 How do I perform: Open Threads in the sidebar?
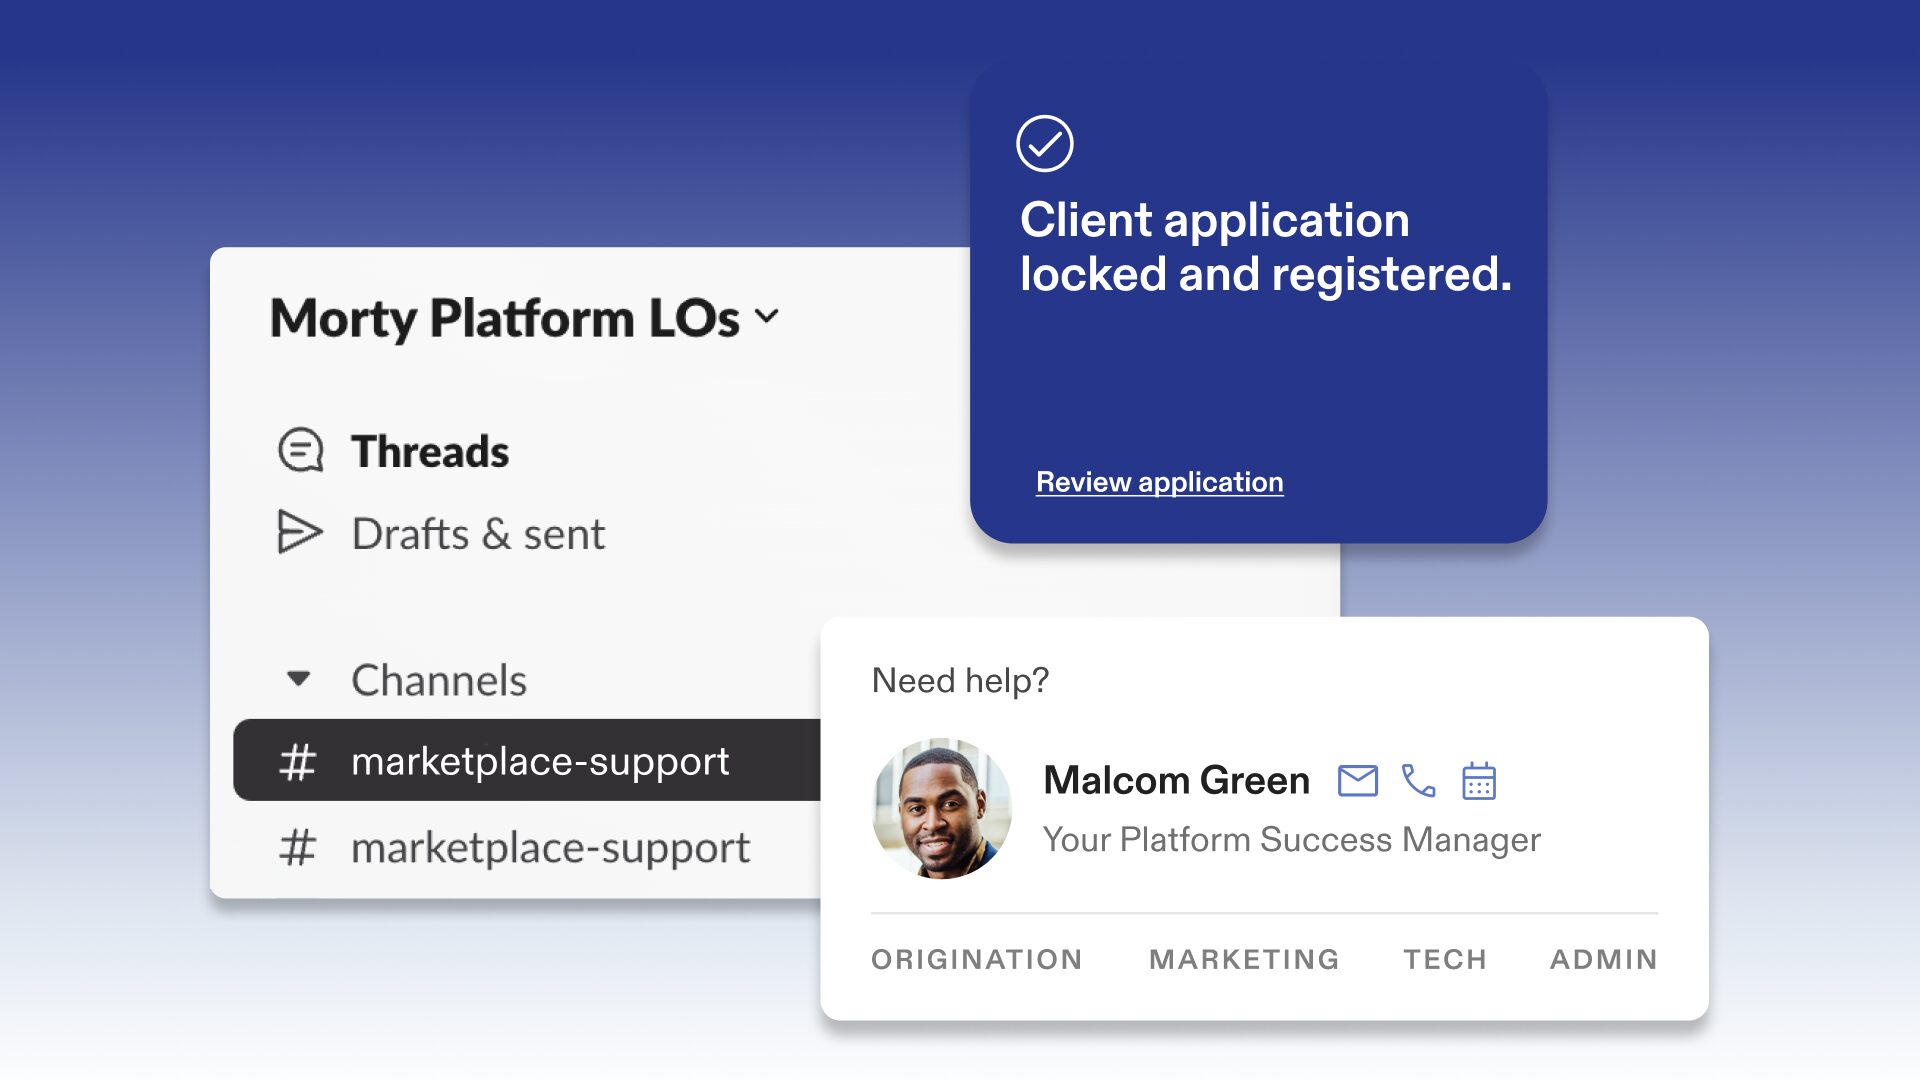(430, 452)
